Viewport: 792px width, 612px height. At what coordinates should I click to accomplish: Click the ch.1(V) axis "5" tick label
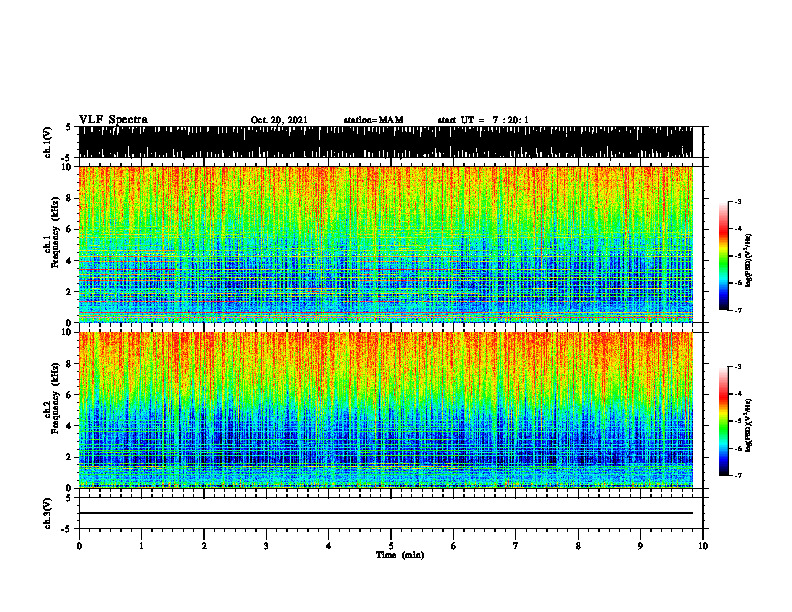[x=68, y=128]
